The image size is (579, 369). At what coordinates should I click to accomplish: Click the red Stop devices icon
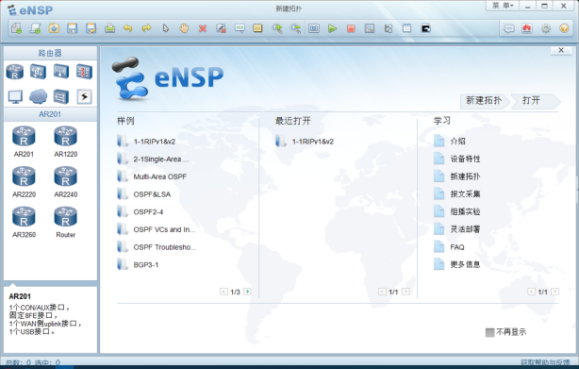coord(351,28)
